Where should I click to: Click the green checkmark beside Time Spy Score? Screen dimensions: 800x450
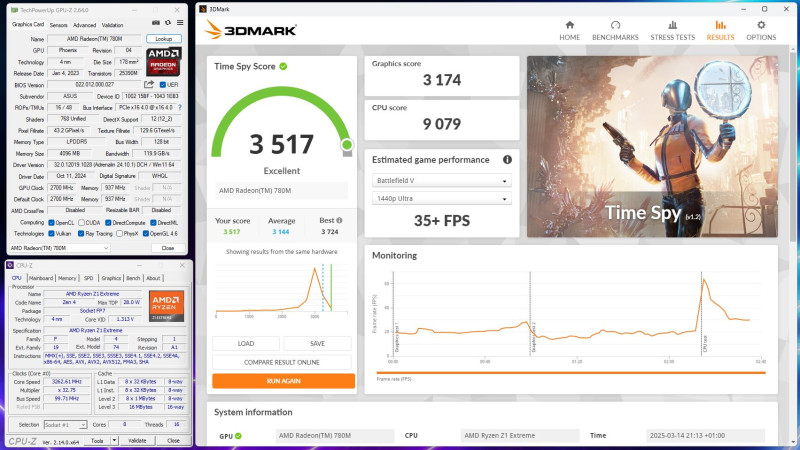coord(283,66)
